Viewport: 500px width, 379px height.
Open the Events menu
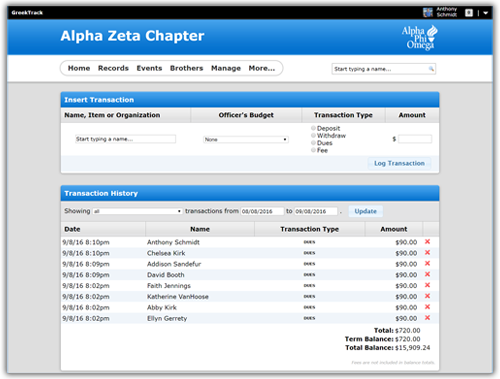(x=149, y=68)
